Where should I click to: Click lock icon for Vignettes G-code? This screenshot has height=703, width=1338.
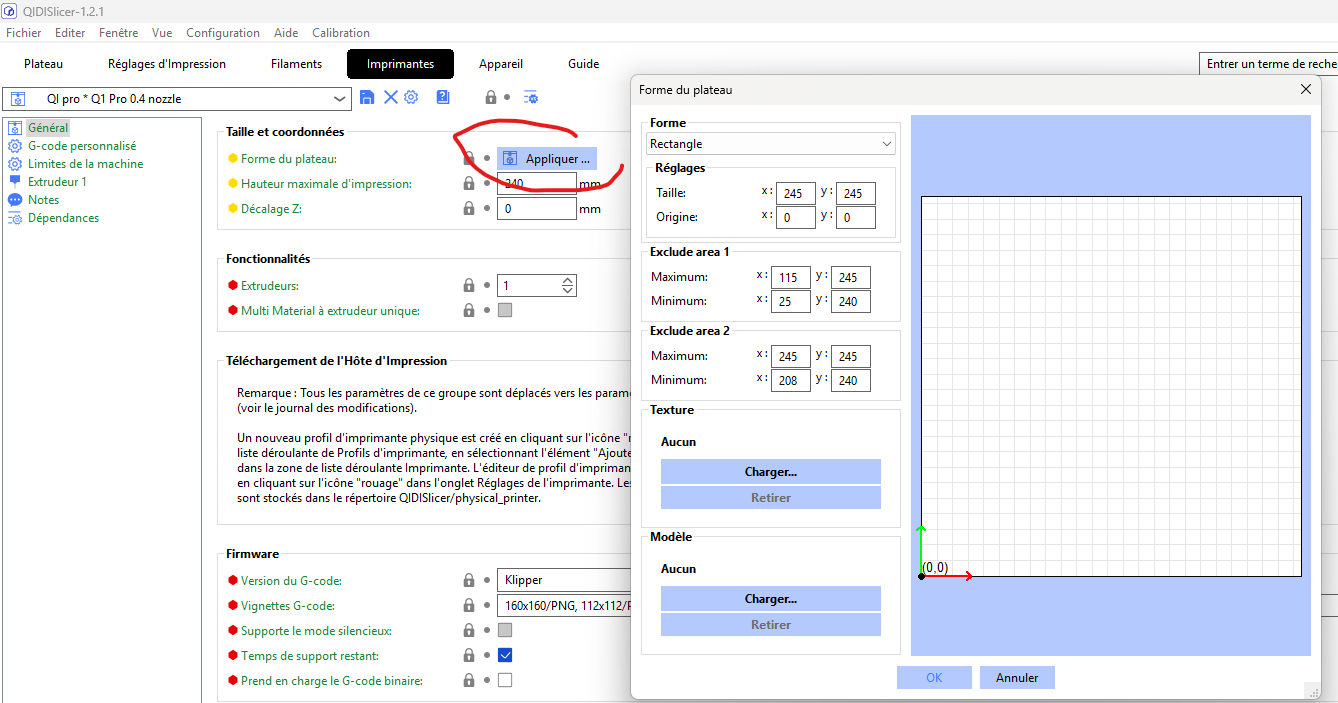tap(469, 605)
